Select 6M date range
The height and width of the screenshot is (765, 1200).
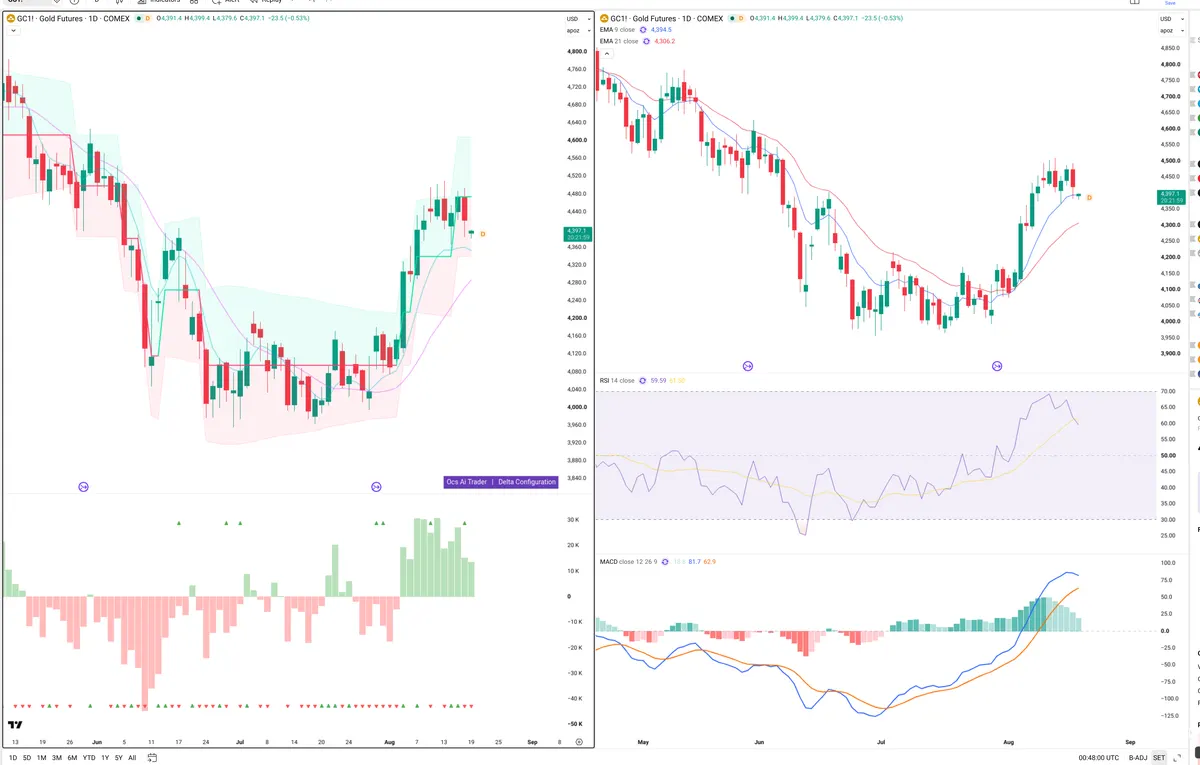tap(72, 758)
